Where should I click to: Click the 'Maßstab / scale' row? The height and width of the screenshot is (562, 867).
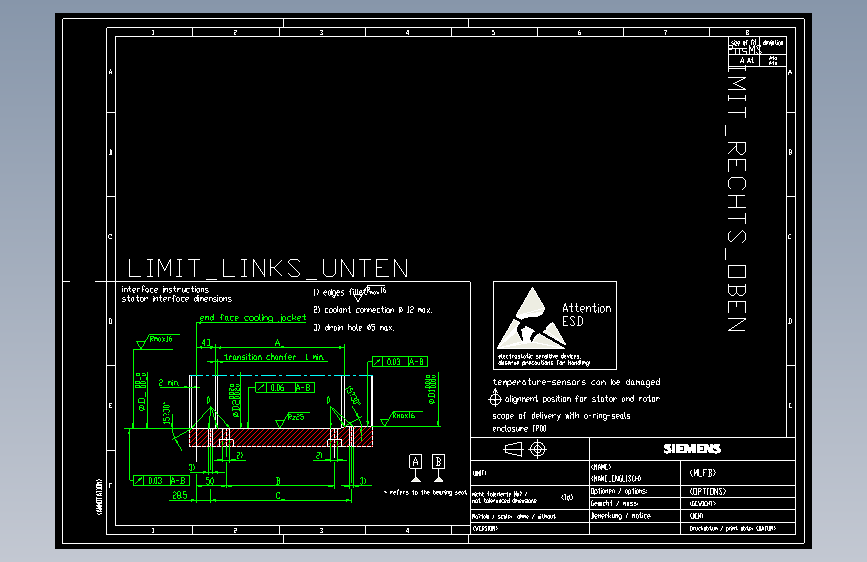pos(514,517)
